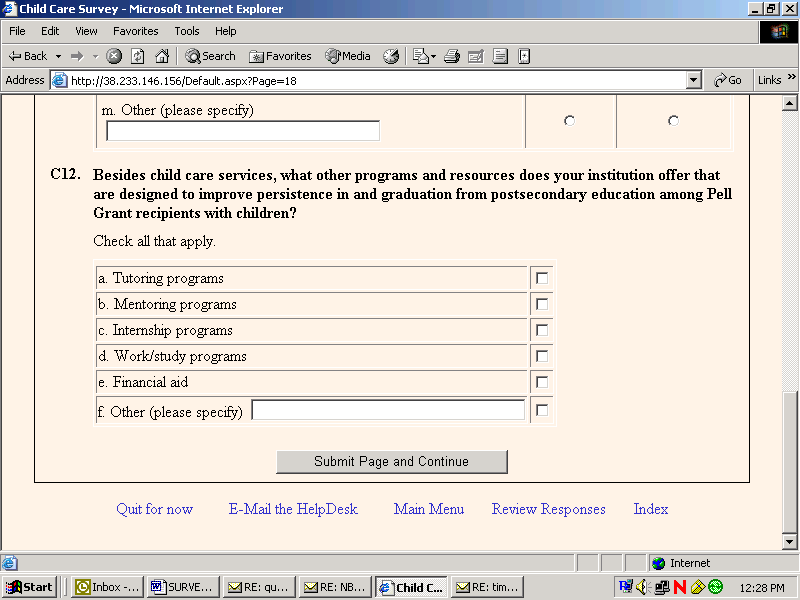
Task: Click the volume speaker tray icon
Action: [642, 587]
